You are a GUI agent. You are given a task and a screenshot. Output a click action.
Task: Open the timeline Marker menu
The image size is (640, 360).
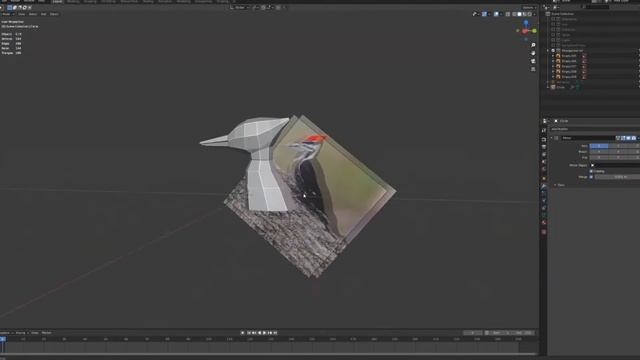tap(47, 333)
